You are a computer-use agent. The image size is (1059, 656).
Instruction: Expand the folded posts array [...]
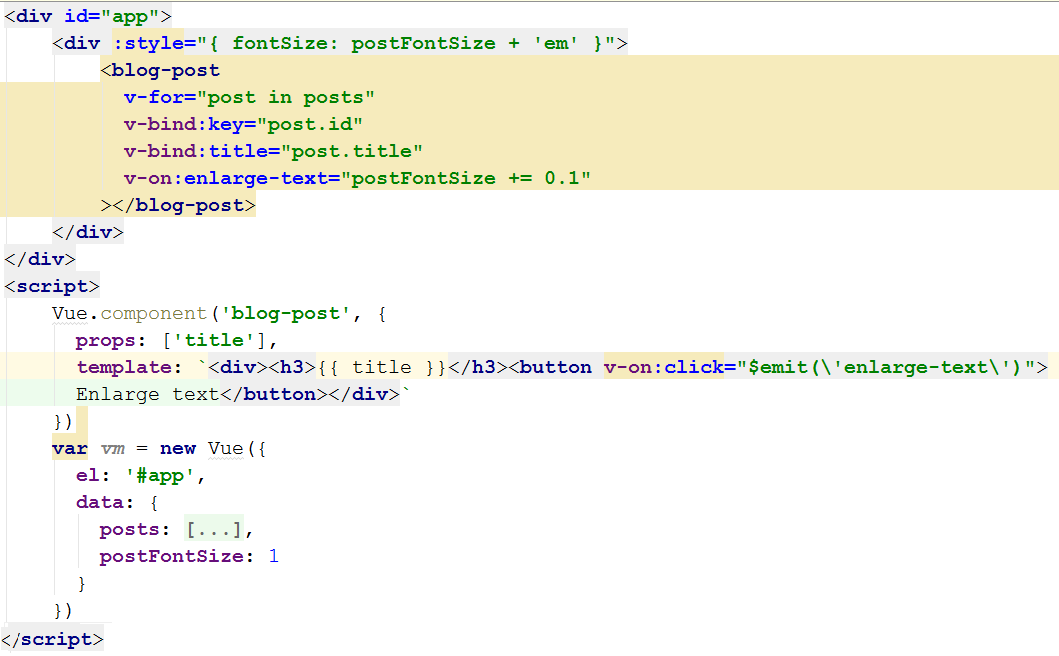click(213, 530)
